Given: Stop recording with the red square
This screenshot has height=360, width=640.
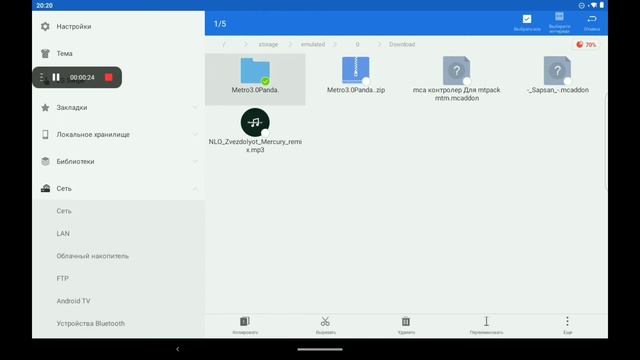Looking at the screenshot, I should coord(109,77).
